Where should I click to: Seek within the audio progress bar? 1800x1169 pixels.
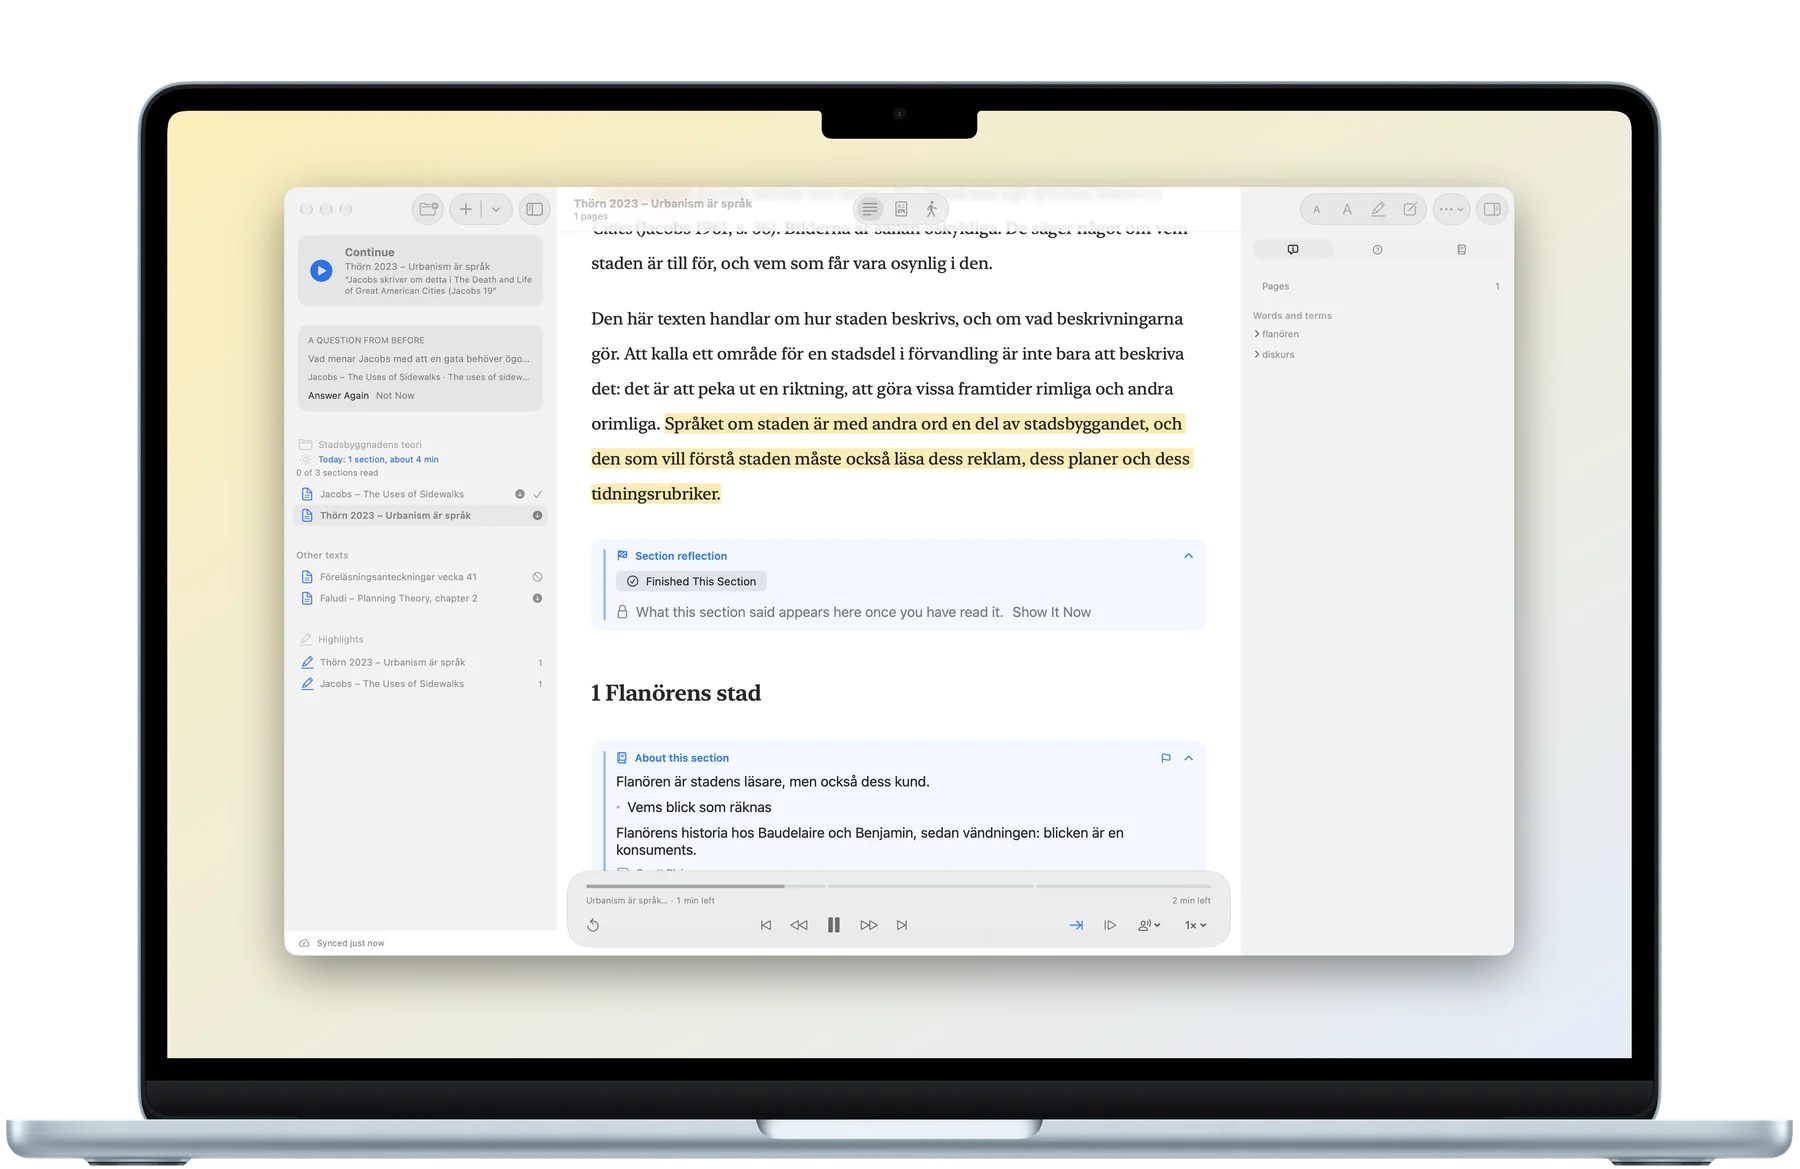898,886
